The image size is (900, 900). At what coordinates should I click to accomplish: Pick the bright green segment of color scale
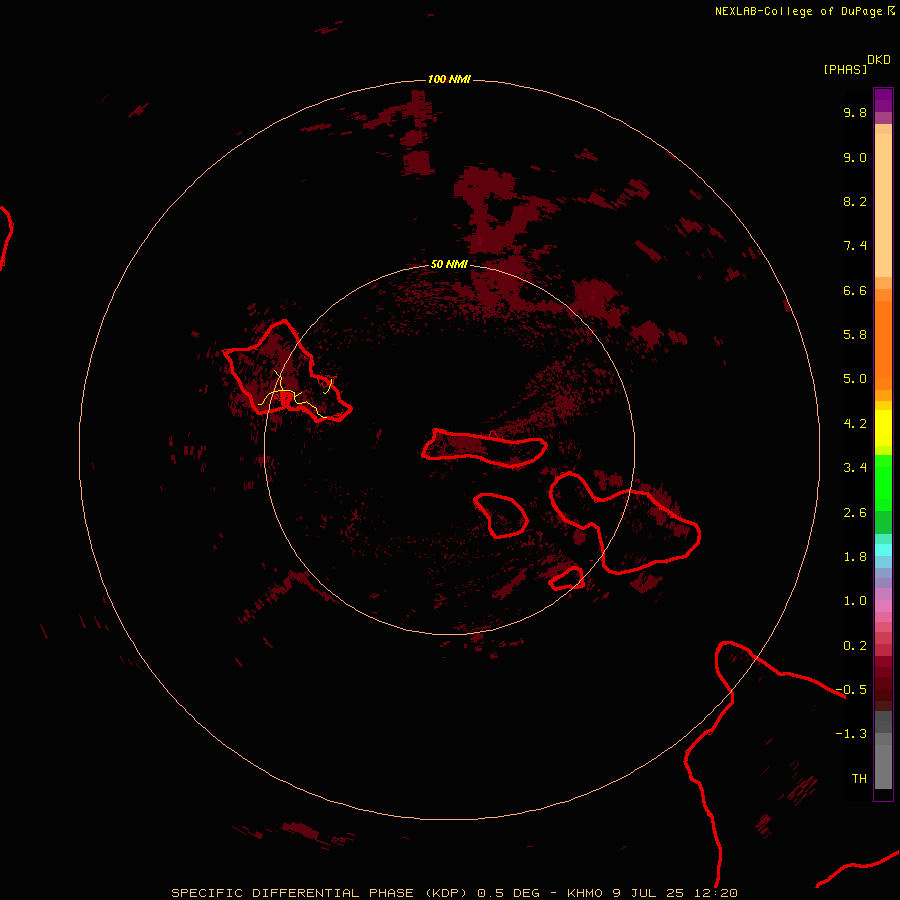pyautogui.click(x=883, y=482)
